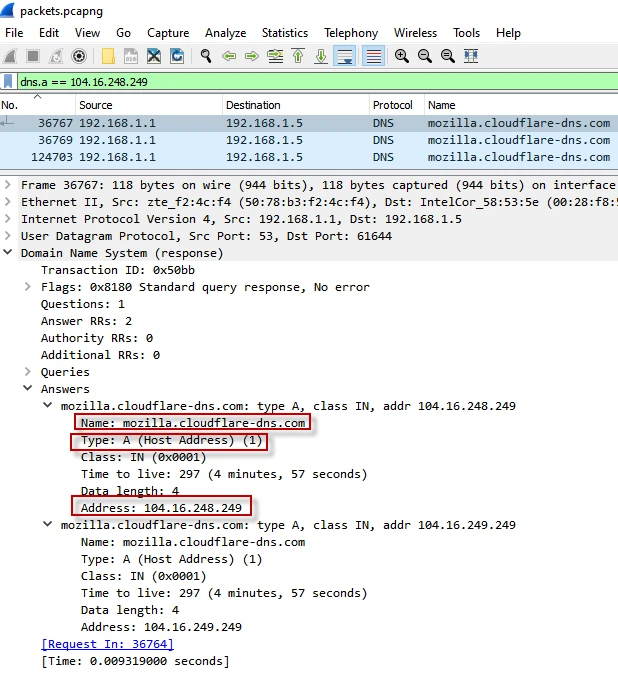The image size is (618, 698).
Task: Reload the capture file using toolbar icon
Action: pos(177,56)
